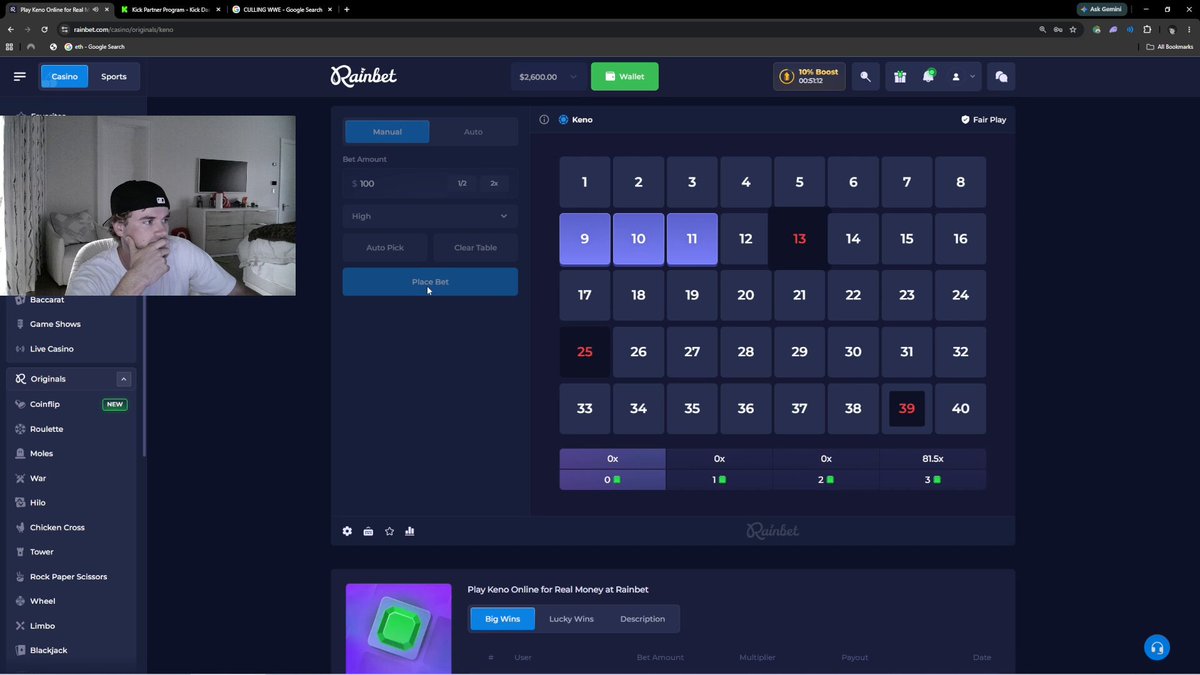Open the search magnifier in header
The height and width of the screenshot is (675, 1200).
pyautogui.click(x=865, y=76)
